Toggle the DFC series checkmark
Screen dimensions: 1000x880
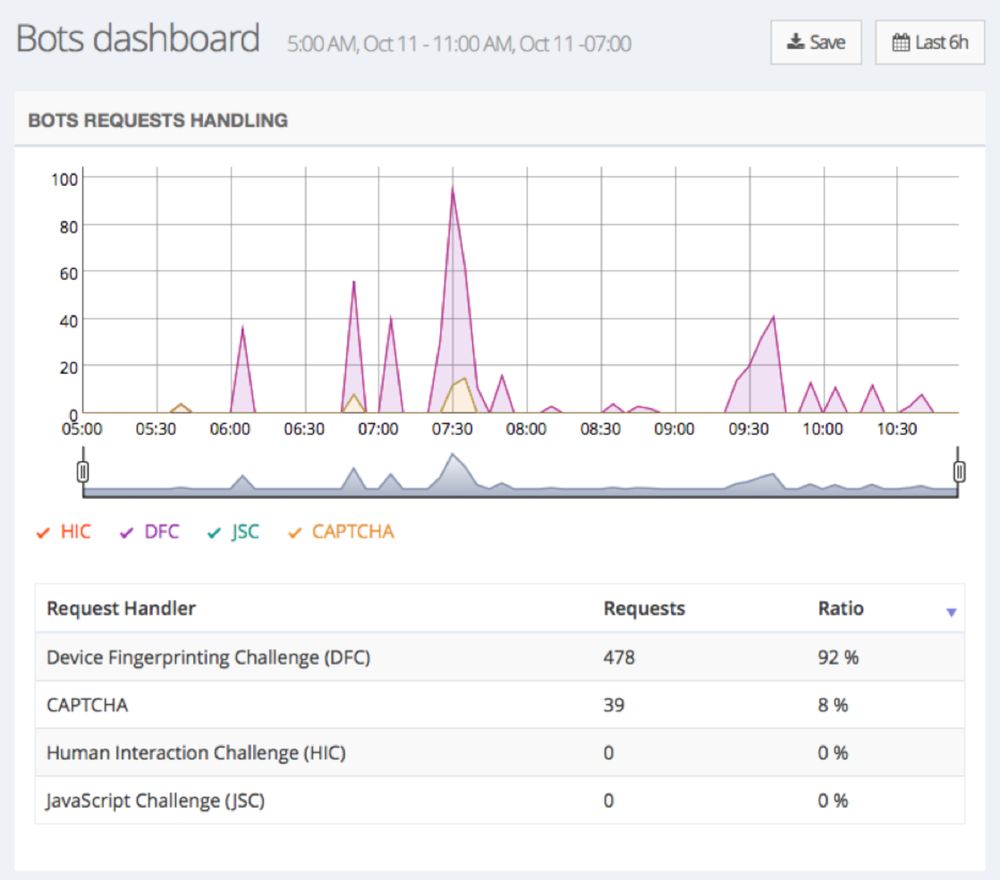point(126,532)
